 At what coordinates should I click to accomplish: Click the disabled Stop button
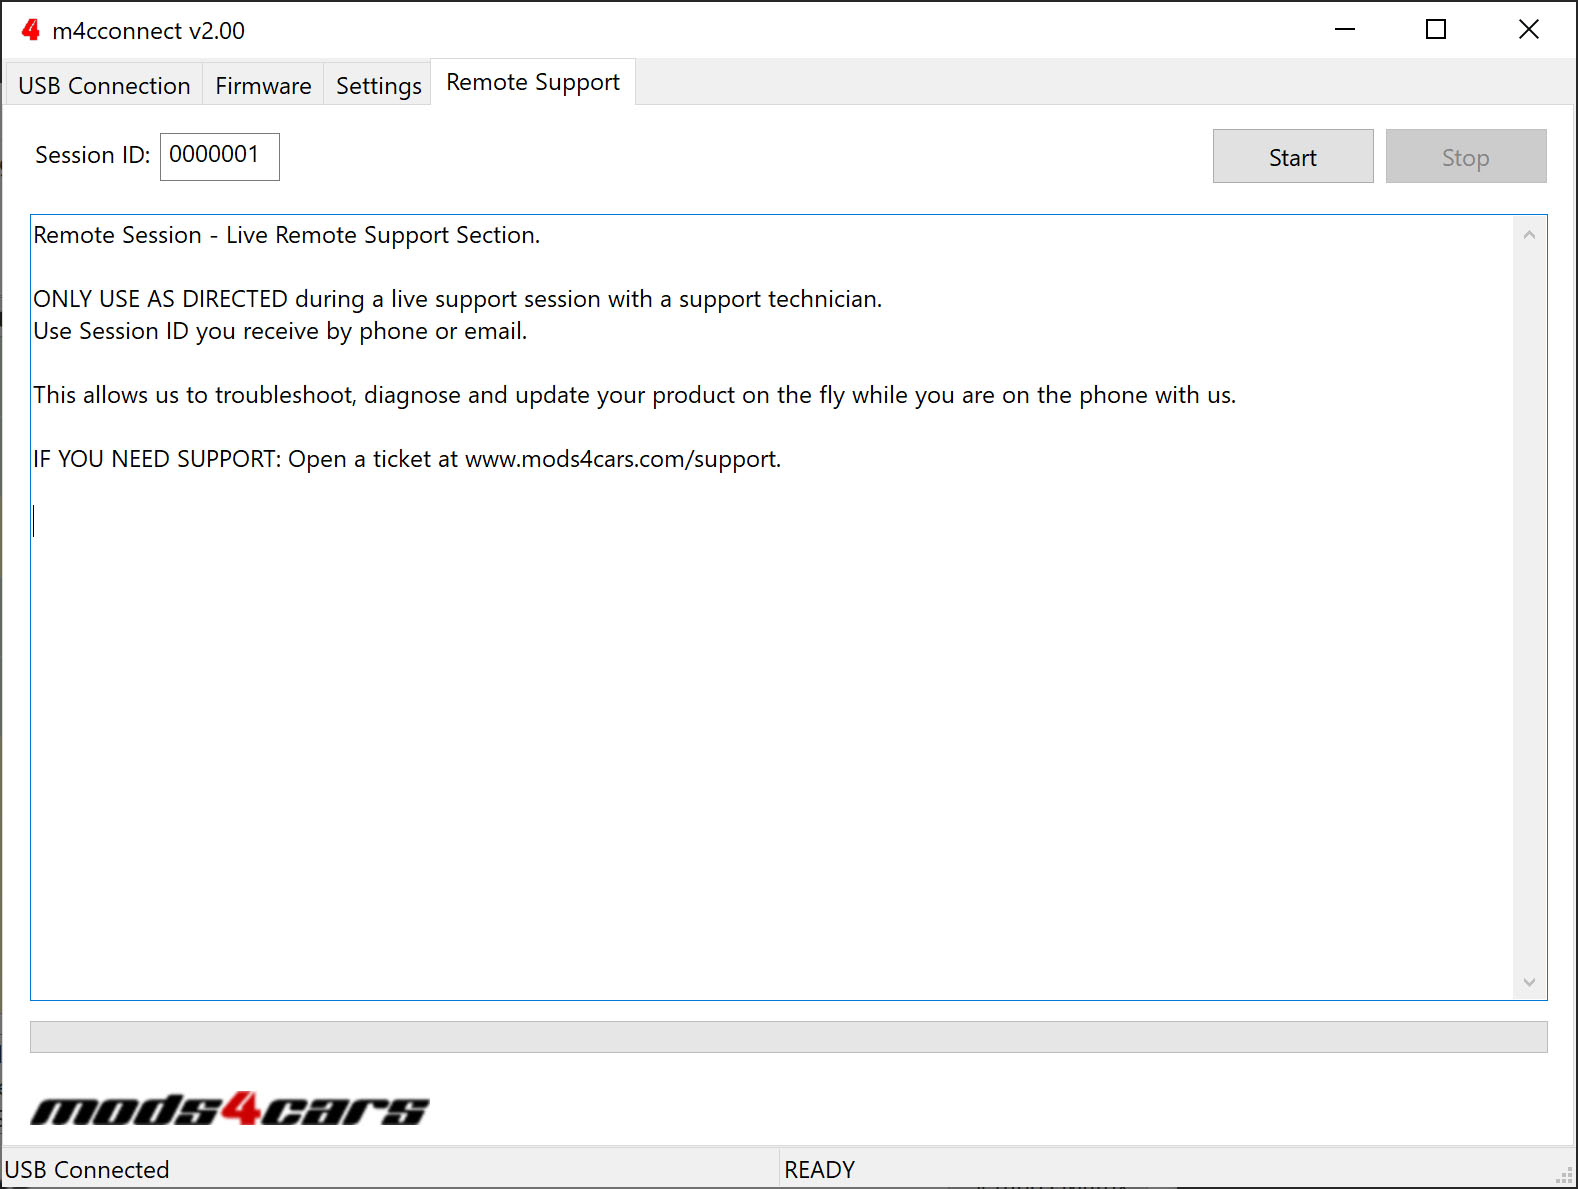click(1466, 157)
